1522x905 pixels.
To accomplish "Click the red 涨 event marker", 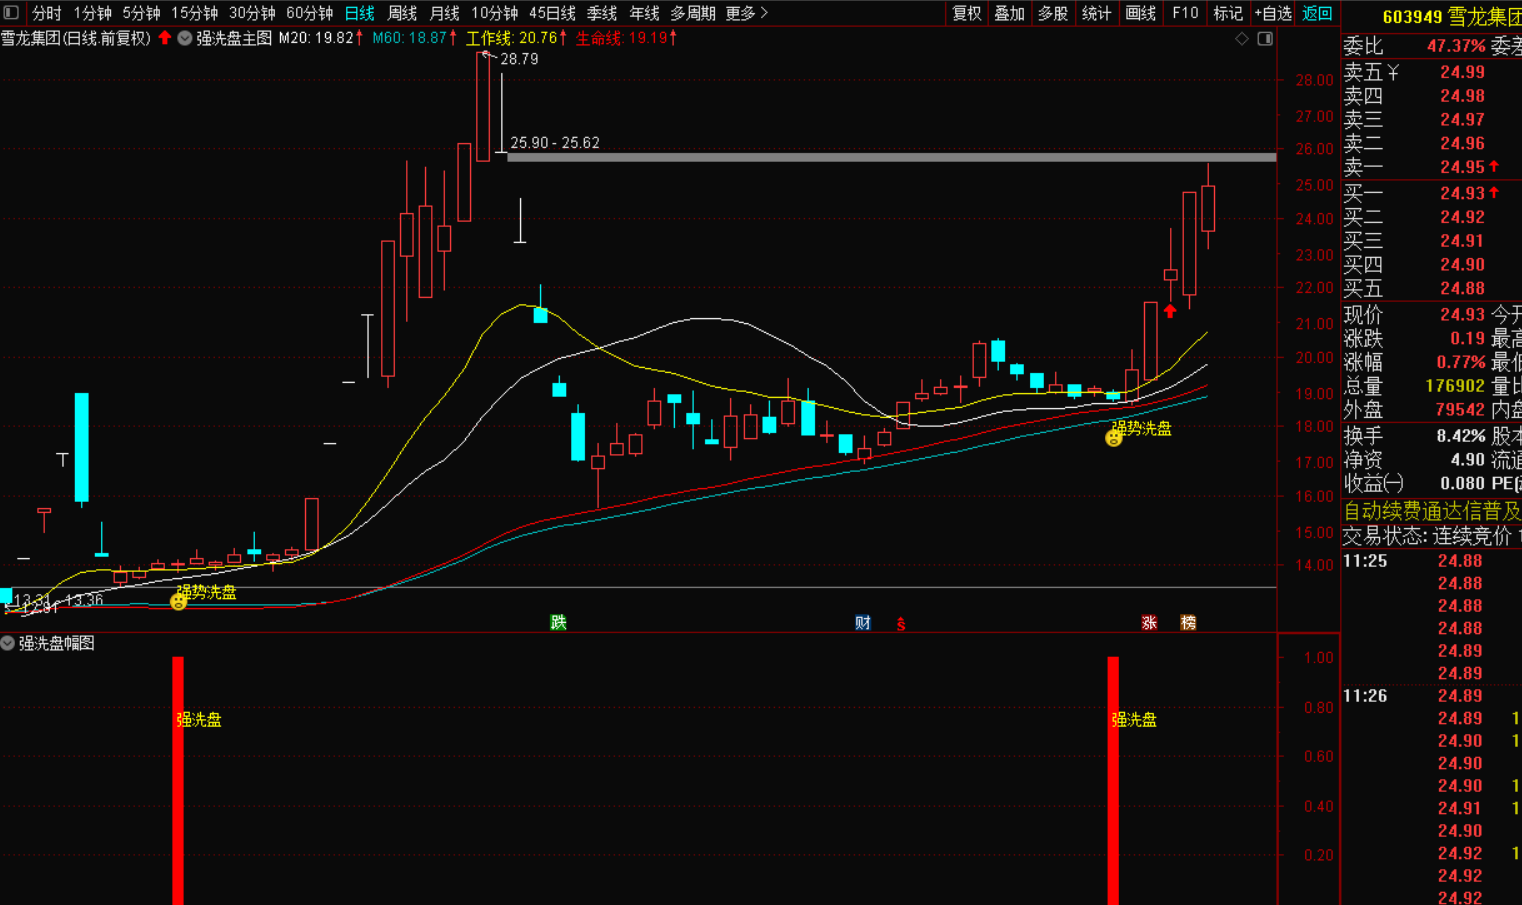I will point(1149,623).
